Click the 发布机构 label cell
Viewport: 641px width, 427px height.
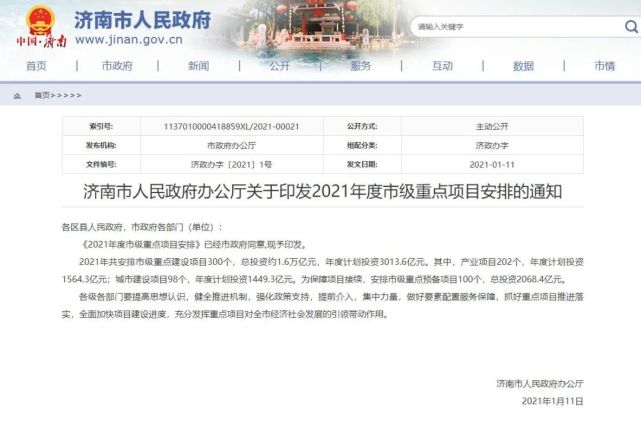(101, 145)
